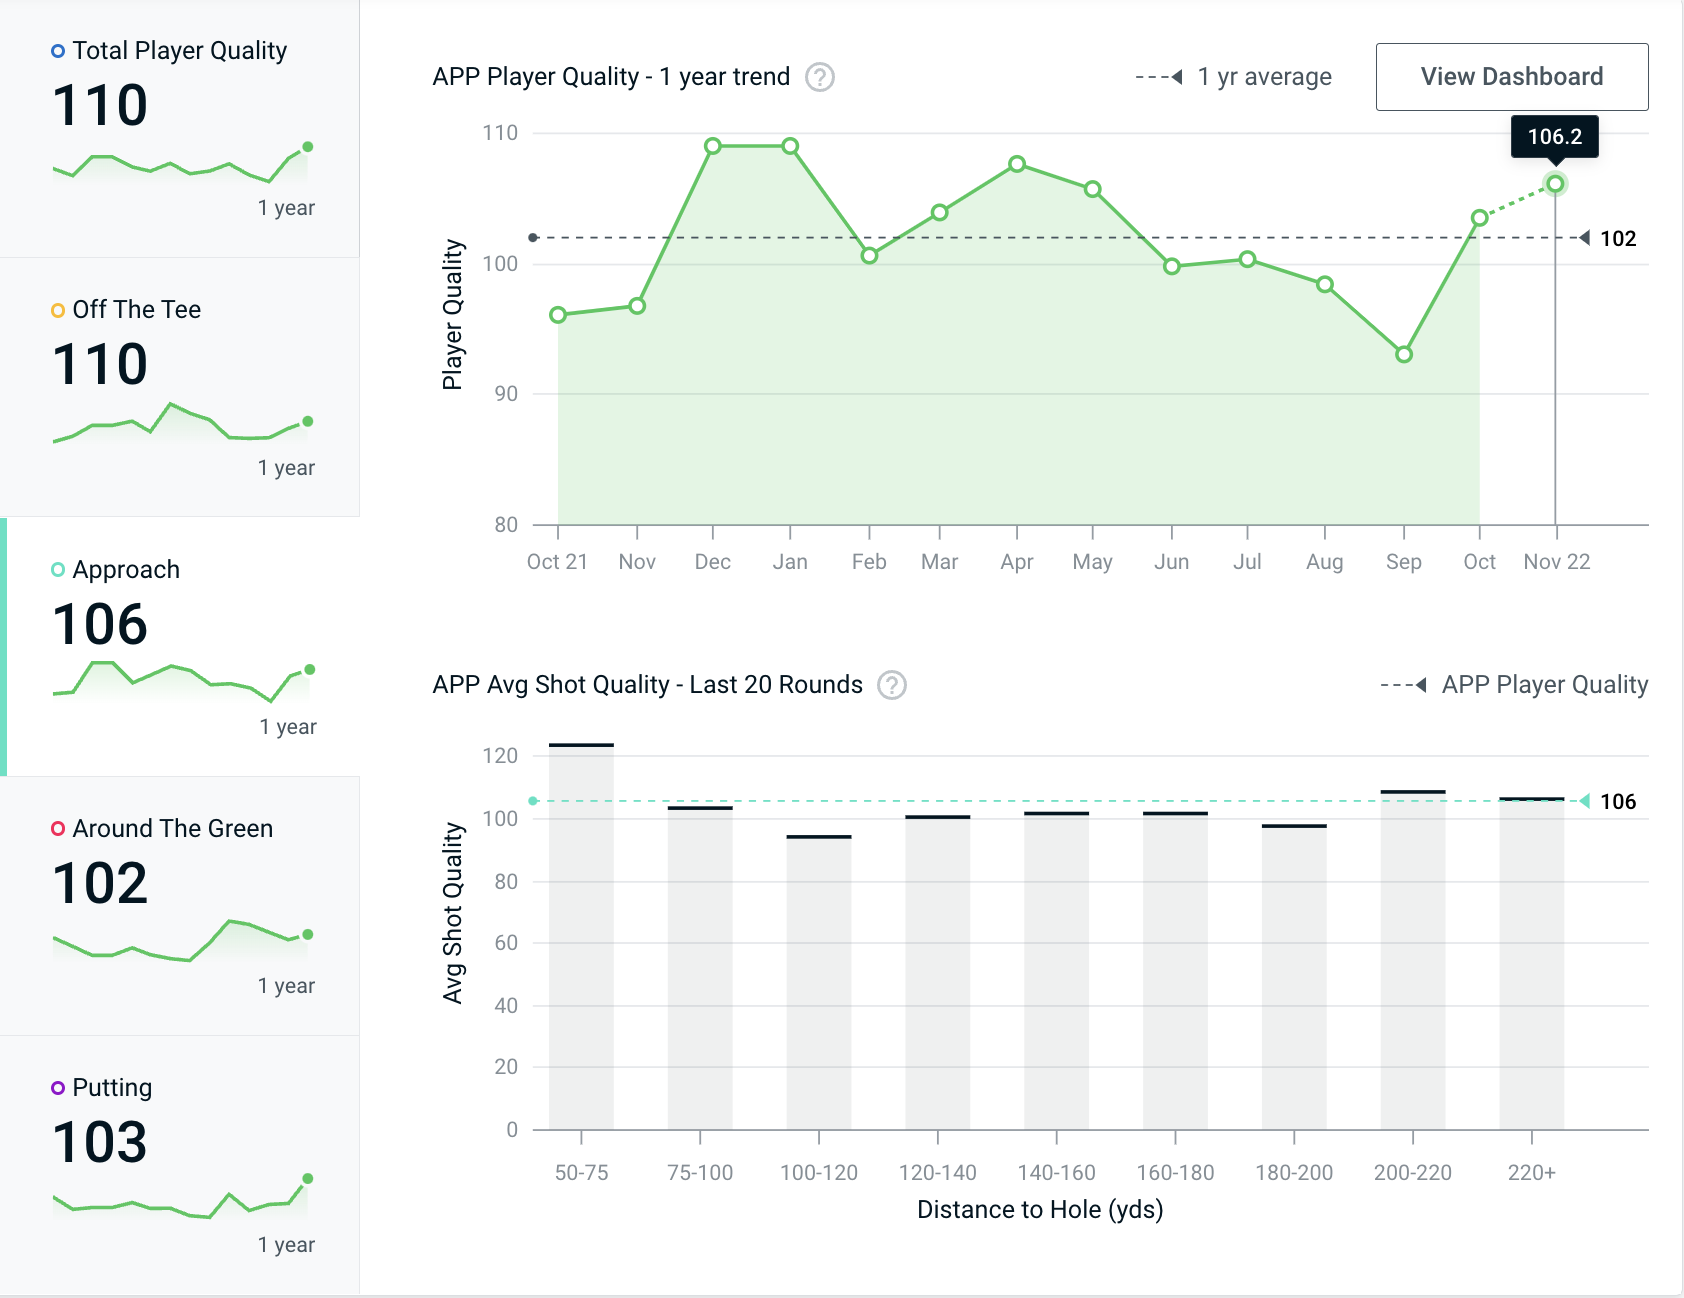
Task: Click help icon next to 1 year trend
Action: [x=820, y=77]
